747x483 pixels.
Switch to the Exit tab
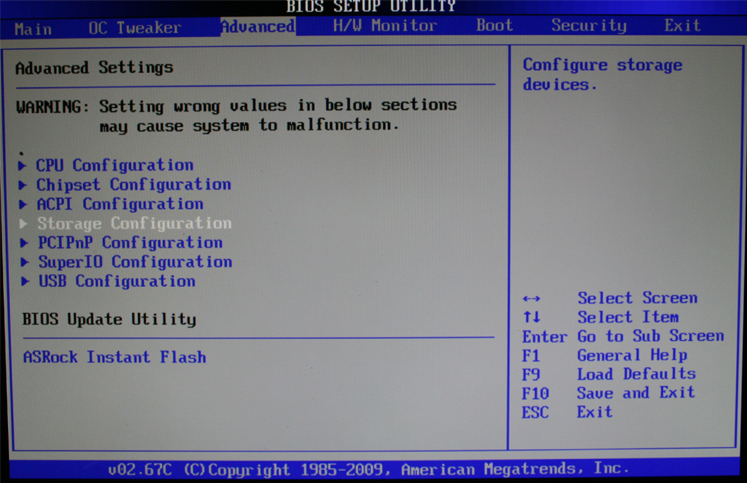pos(683,25)
